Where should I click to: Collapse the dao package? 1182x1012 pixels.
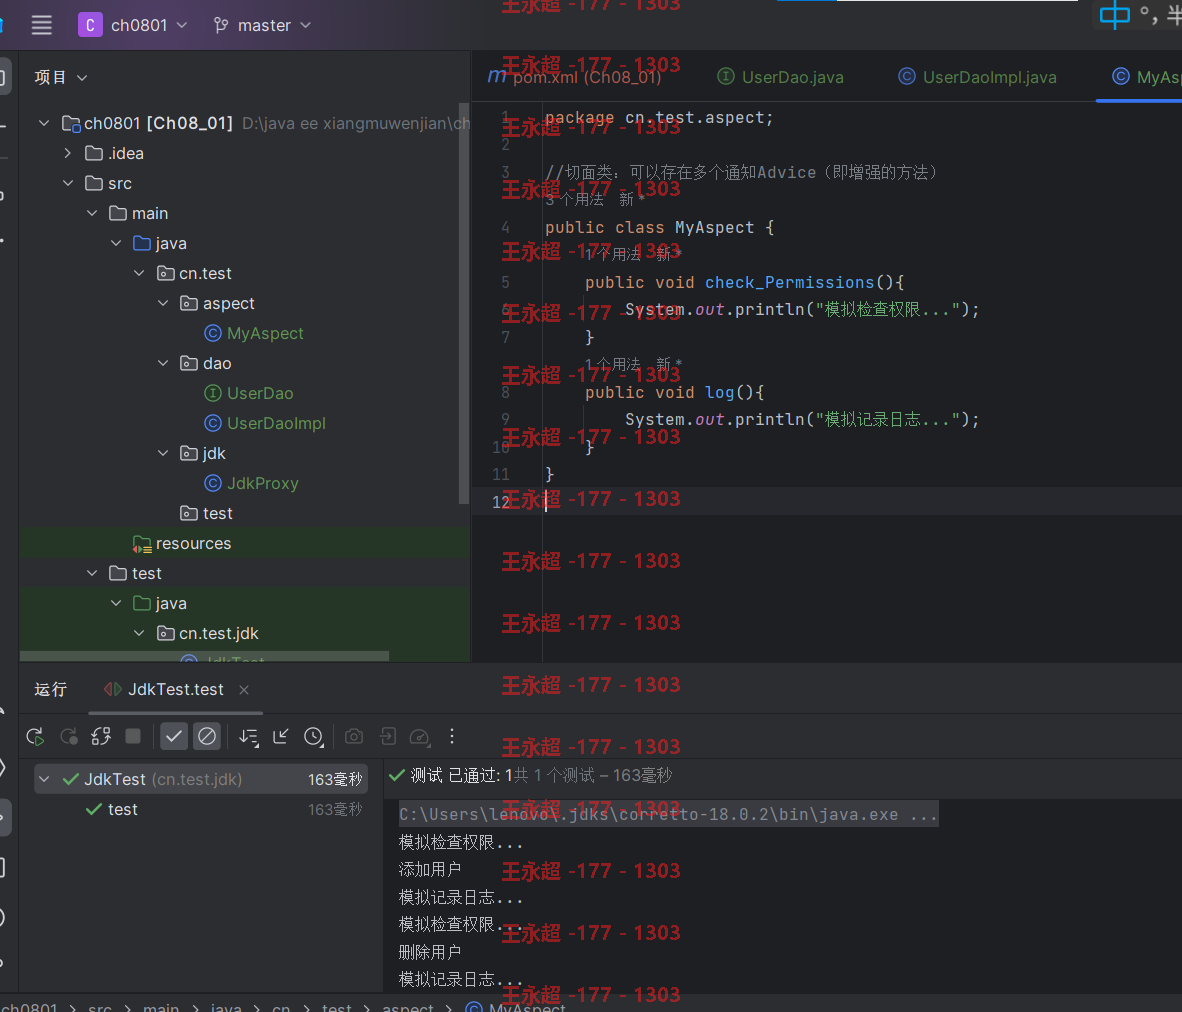(163, 363)
